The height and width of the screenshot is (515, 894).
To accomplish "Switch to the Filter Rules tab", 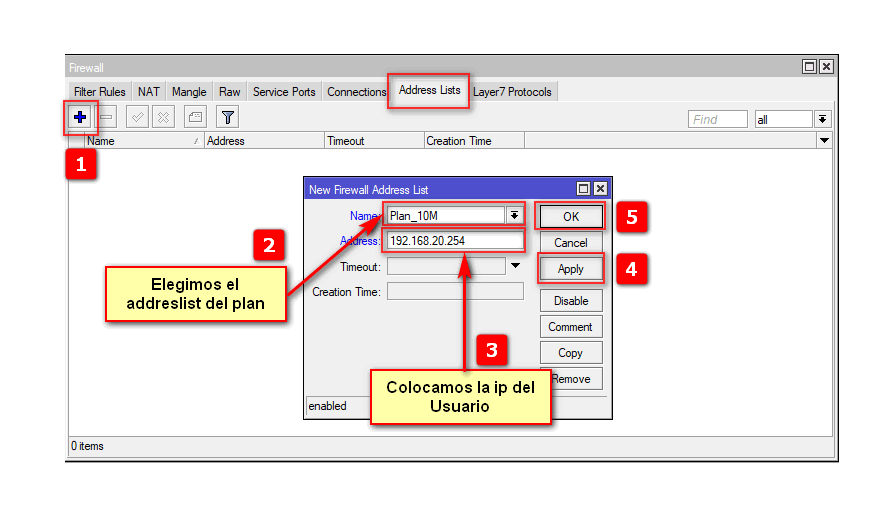I will coord(100,92).
